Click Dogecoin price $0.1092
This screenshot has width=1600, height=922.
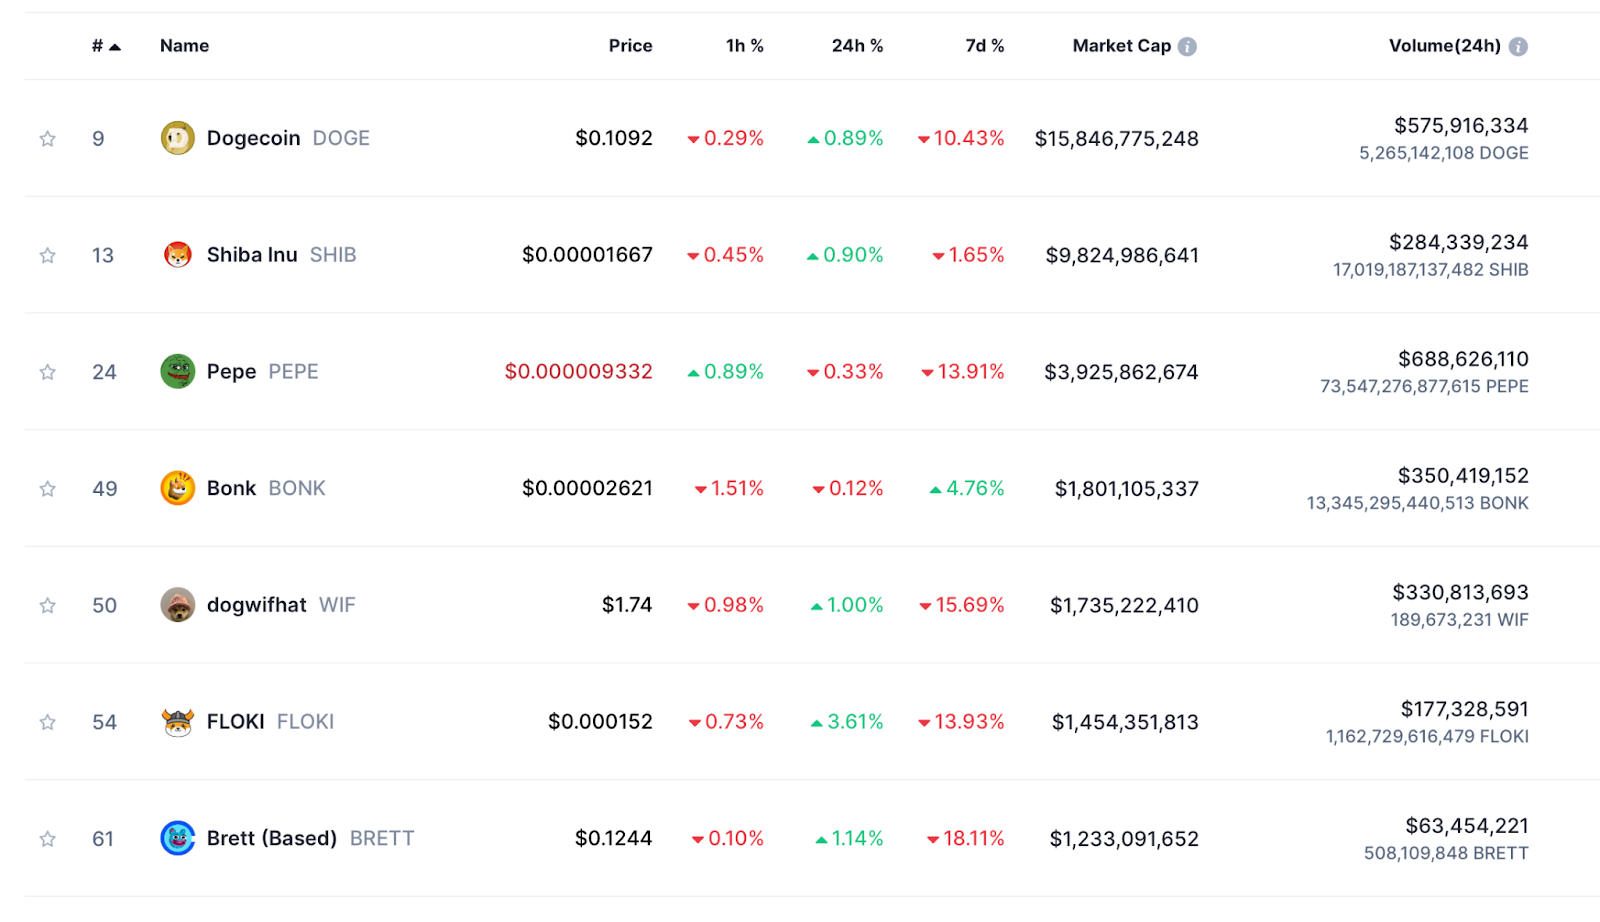tap(613, 138)
